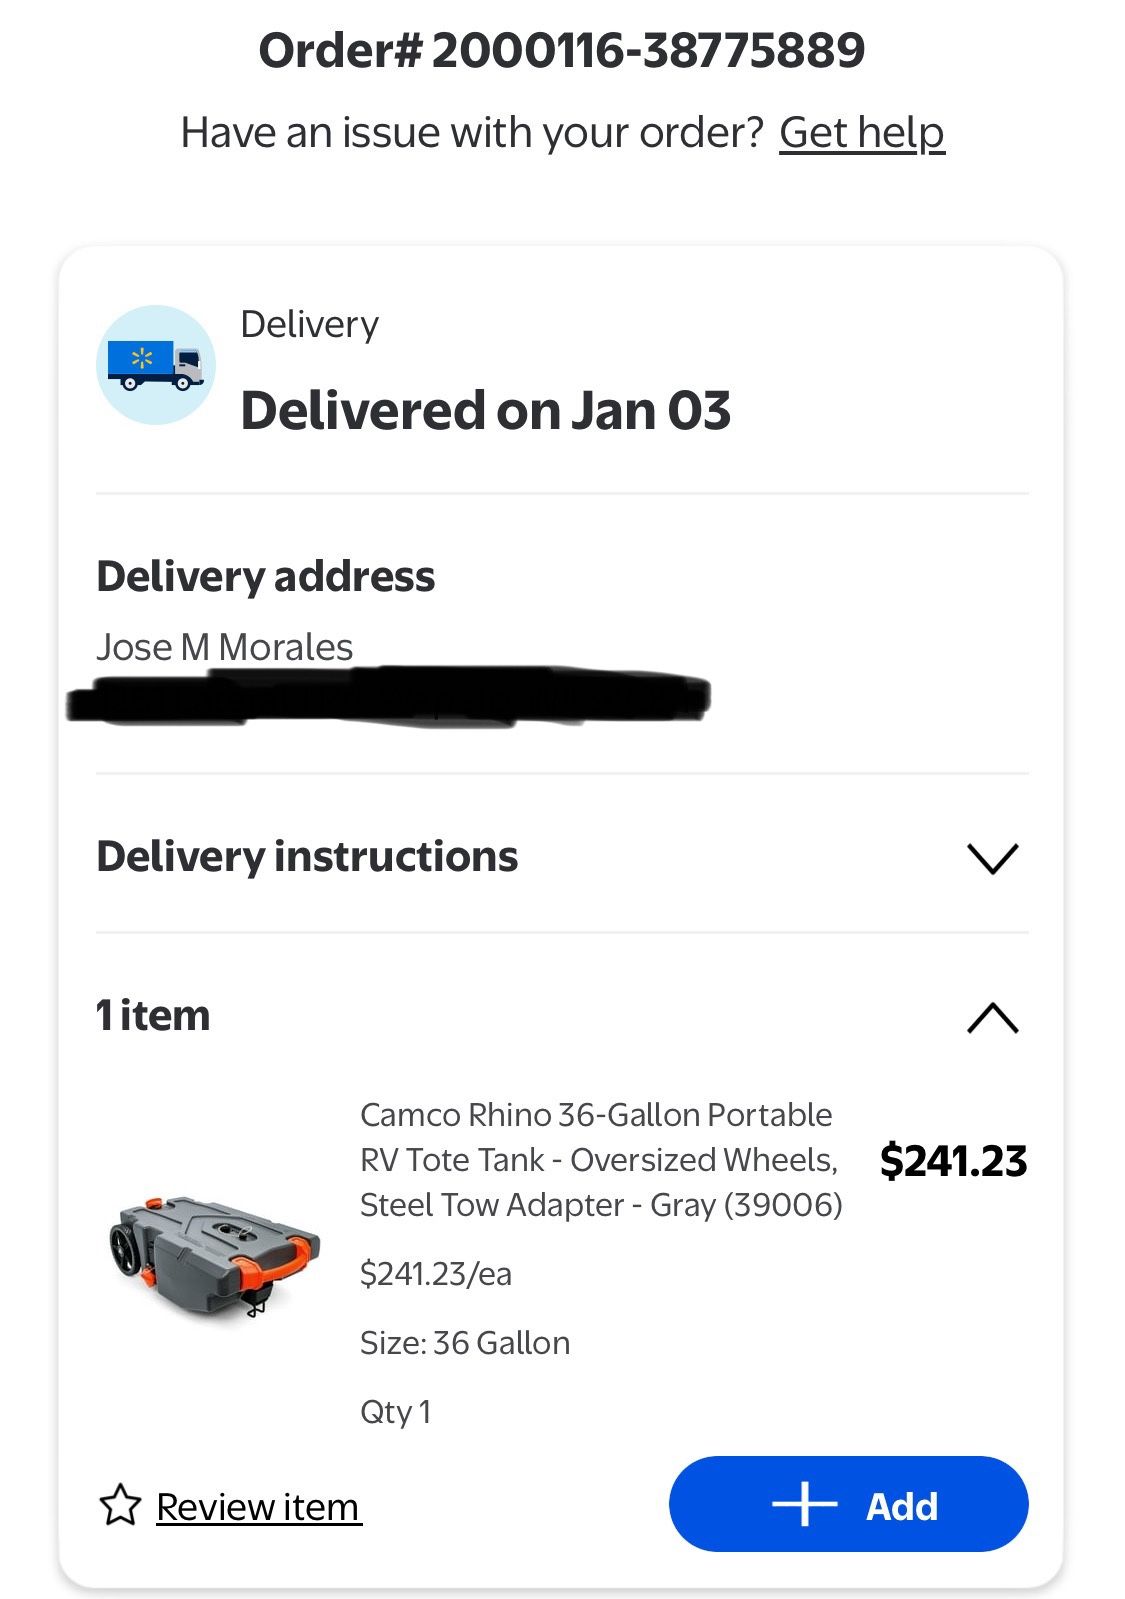Click the Delivered on Jan 03 heading
Image resolution: width=1125 pixels, height=1599 pixels.
coord(486,411)
